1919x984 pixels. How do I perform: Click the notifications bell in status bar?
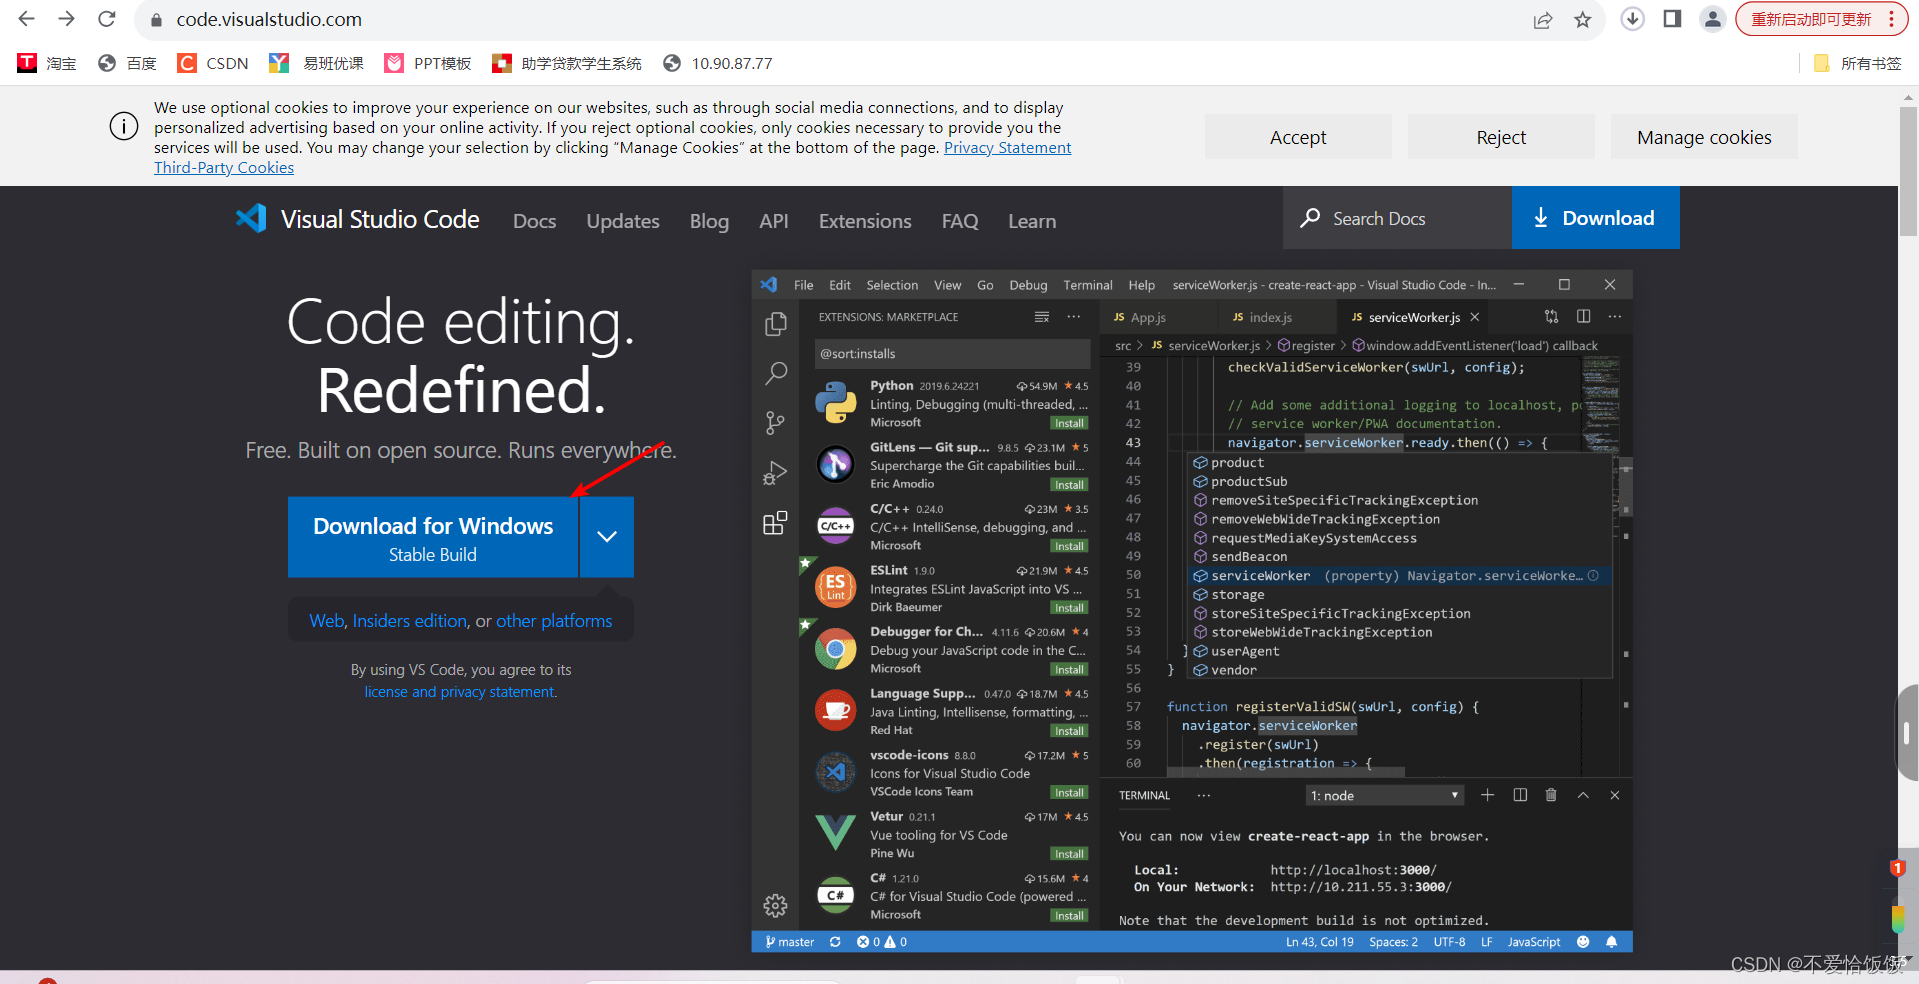point(1611,942)
